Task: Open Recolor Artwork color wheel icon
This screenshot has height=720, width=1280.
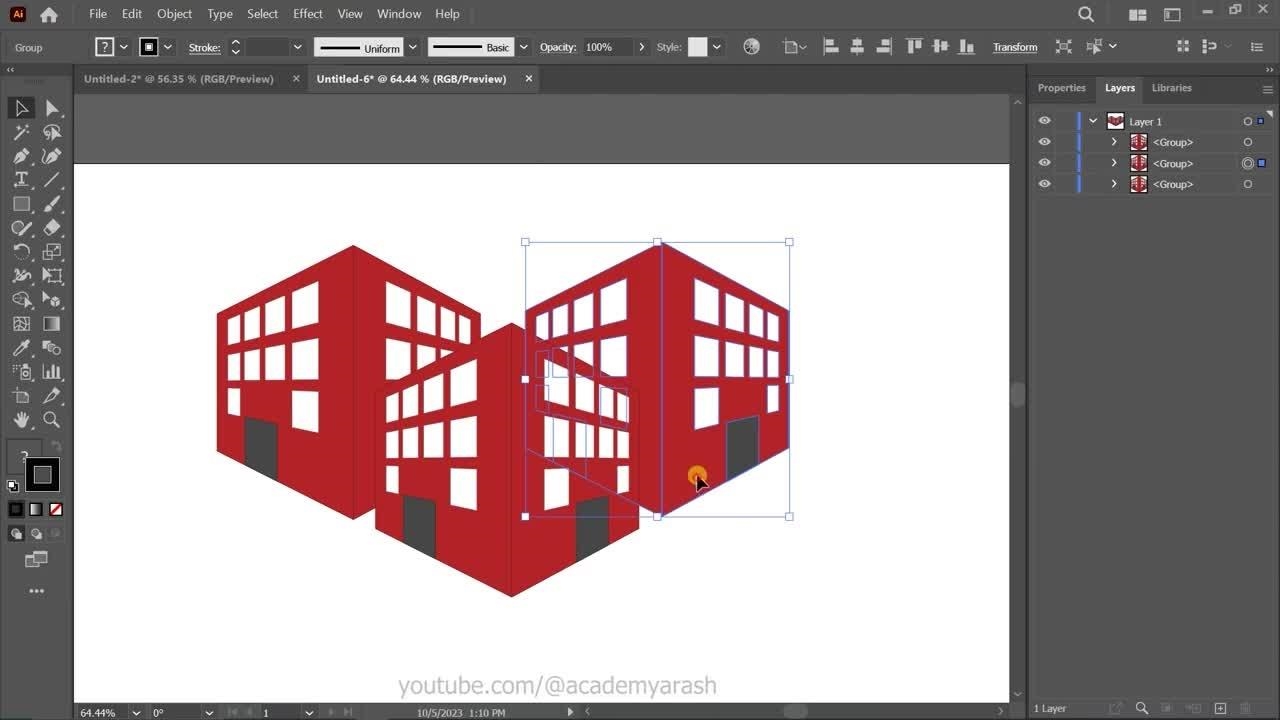Action: (x=752, y=47)
